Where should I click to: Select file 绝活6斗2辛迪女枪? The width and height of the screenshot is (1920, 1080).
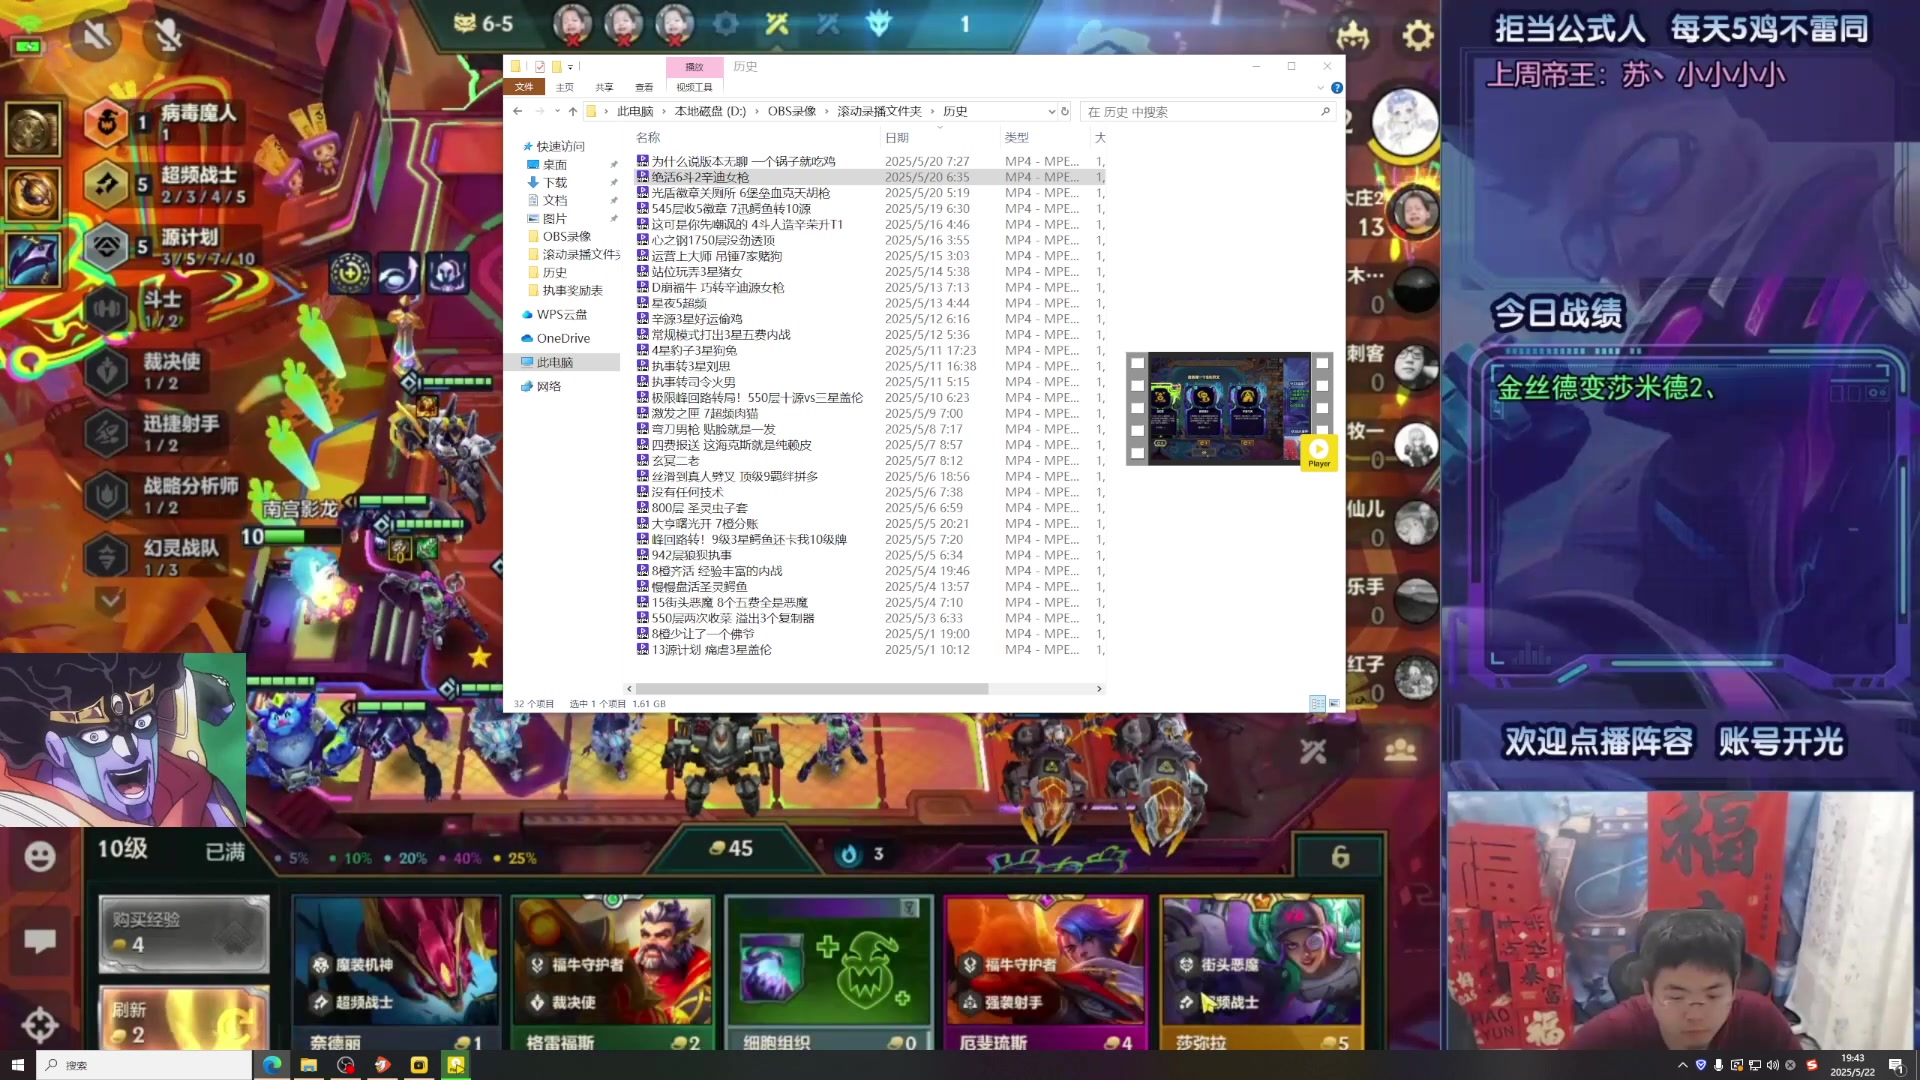[700, 177]
